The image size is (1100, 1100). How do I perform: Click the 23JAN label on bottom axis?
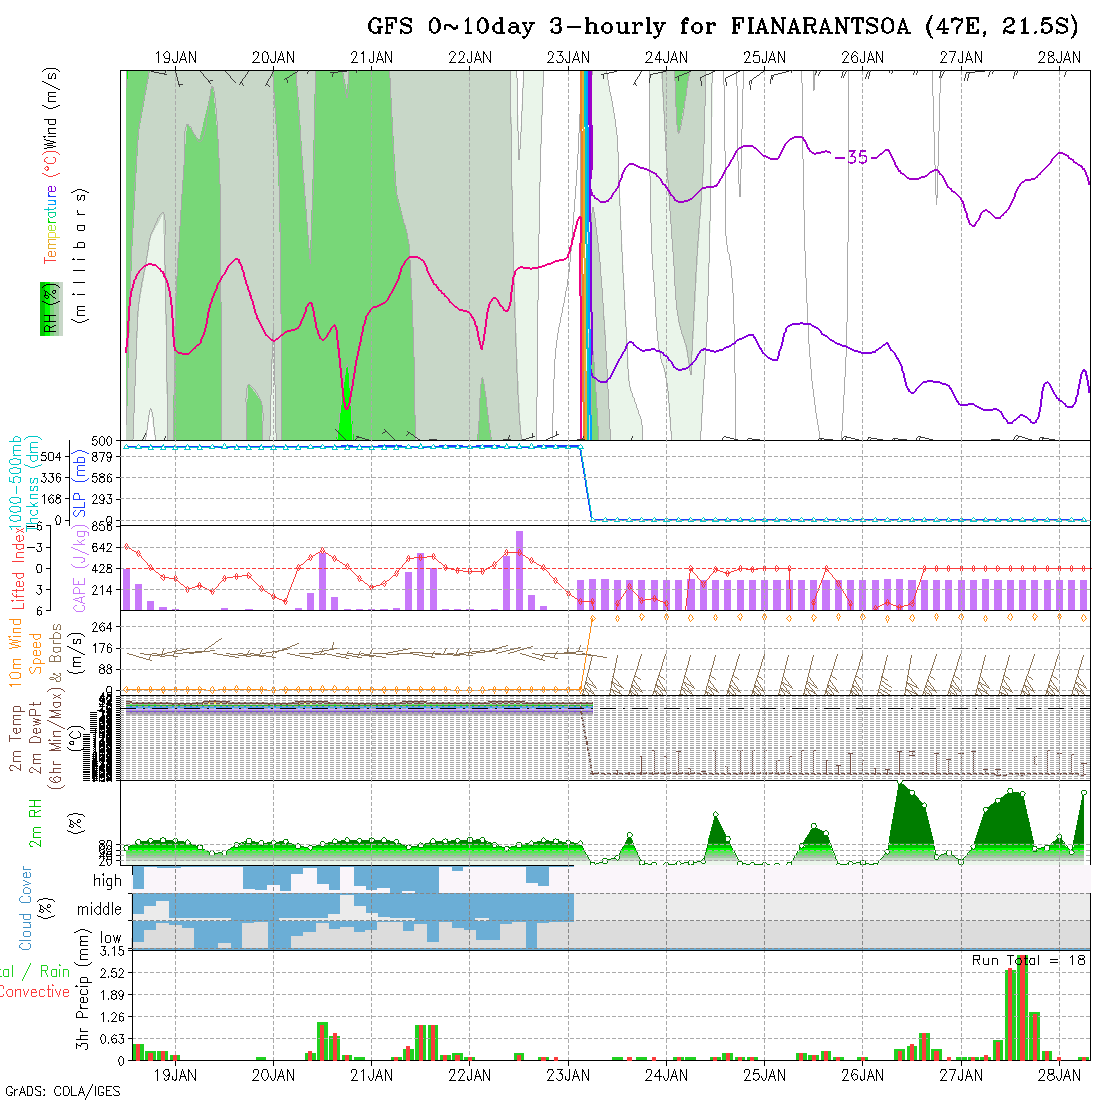568,1075
